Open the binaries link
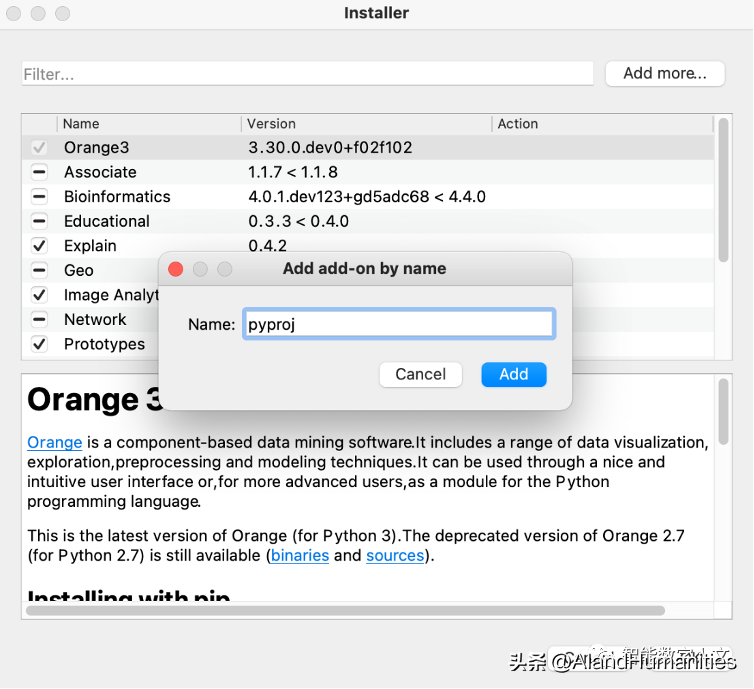Image resolution: width=754 pixels, height=689 pixels. click(x=300, y=555)
